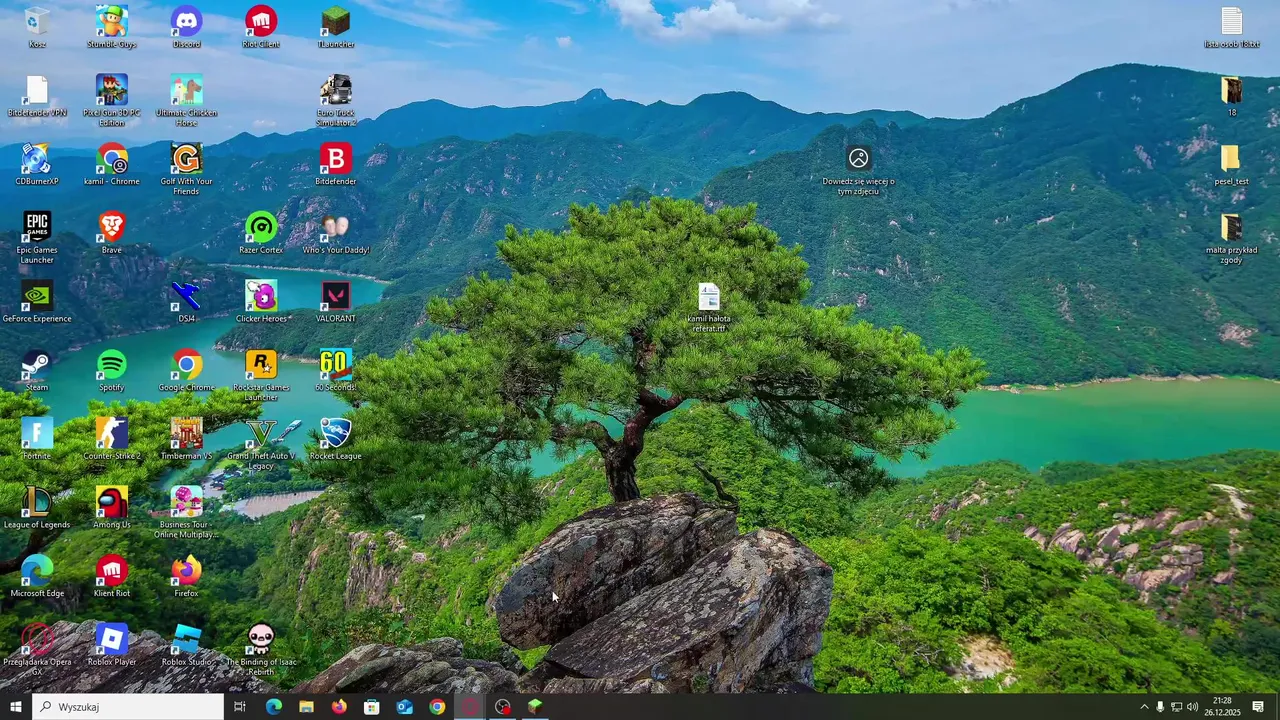Select the red Bitdefender desktop icon
This screenshot has height=720, width=1280.
click(x=336, y=165)
